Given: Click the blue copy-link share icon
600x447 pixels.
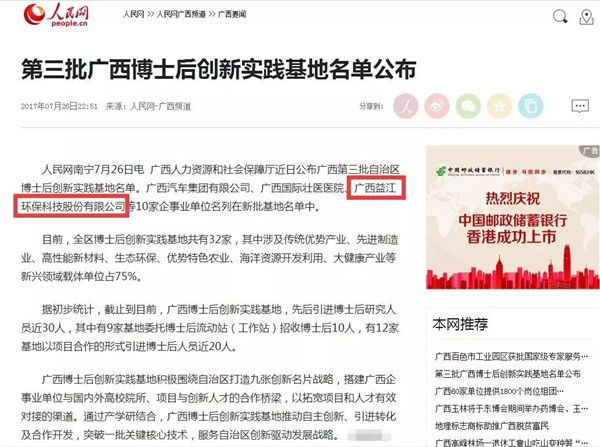Looking at the screenshot, I should pyautogui.click(x=531, y=106).
